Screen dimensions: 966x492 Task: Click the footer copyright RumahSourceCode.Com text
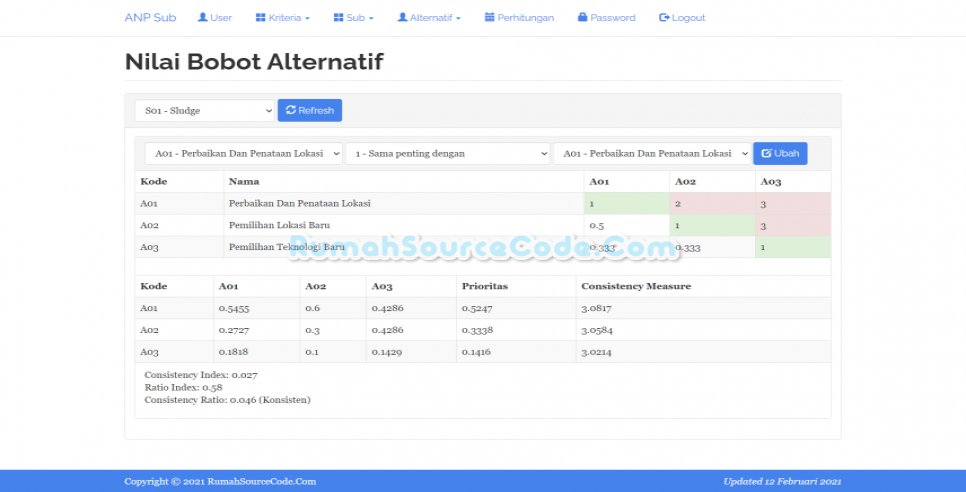220,482
